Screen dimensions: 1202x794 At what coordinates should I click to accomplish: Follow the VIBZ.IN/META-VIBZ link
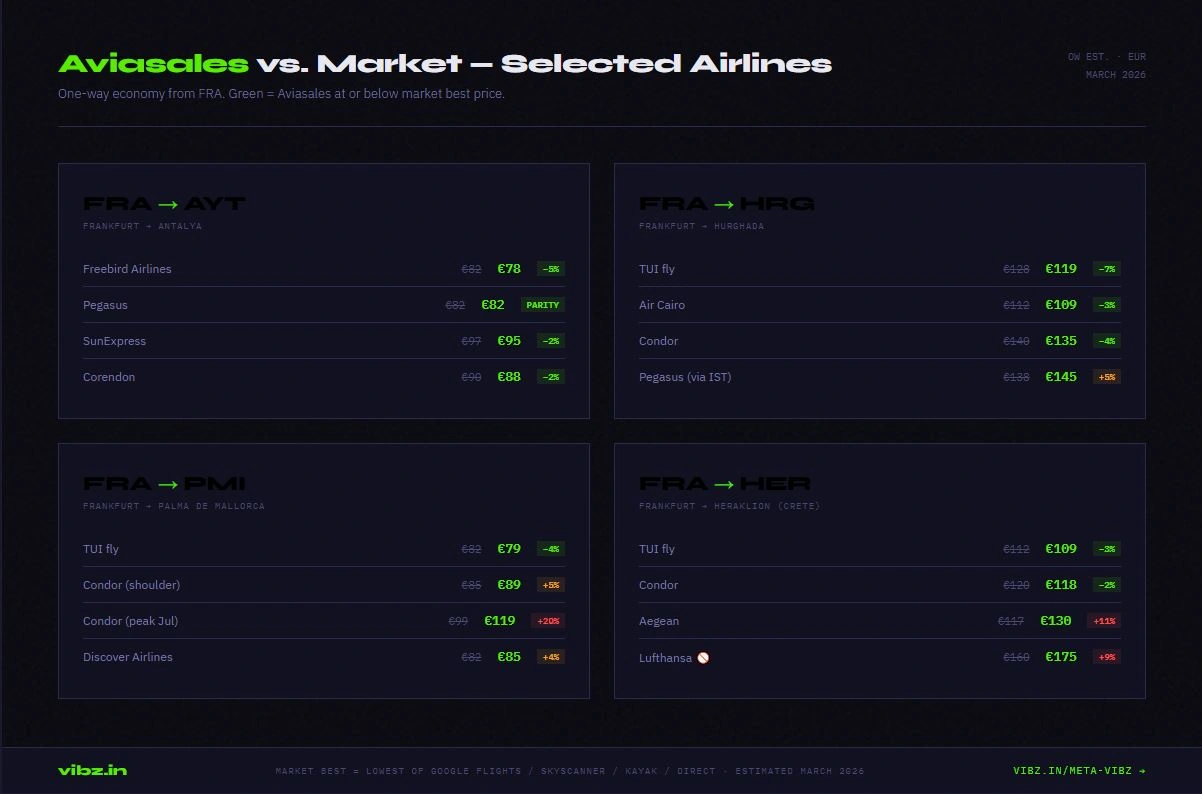pos(1079,771)
